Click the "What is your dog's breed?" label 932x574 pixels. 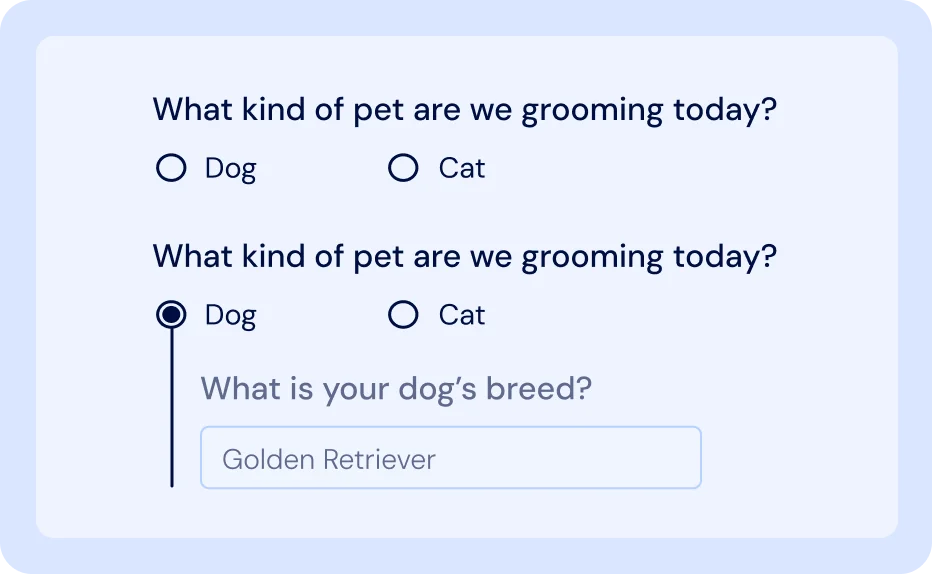(396, 388)
